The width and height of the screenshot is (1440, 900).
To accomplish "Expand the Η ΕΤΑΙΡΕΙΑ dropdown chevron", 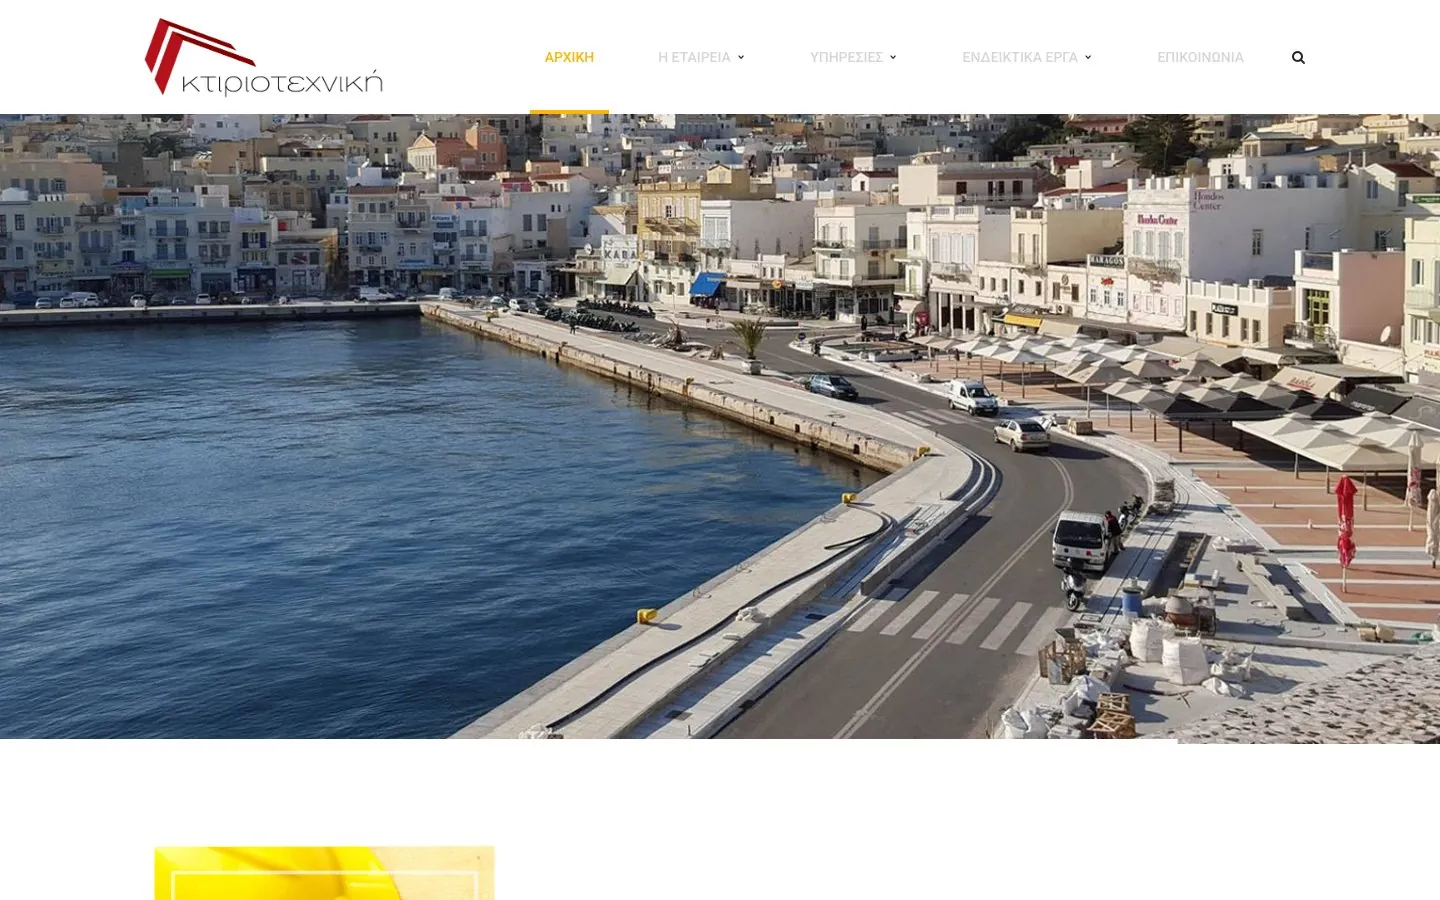I will pos(741,57).
